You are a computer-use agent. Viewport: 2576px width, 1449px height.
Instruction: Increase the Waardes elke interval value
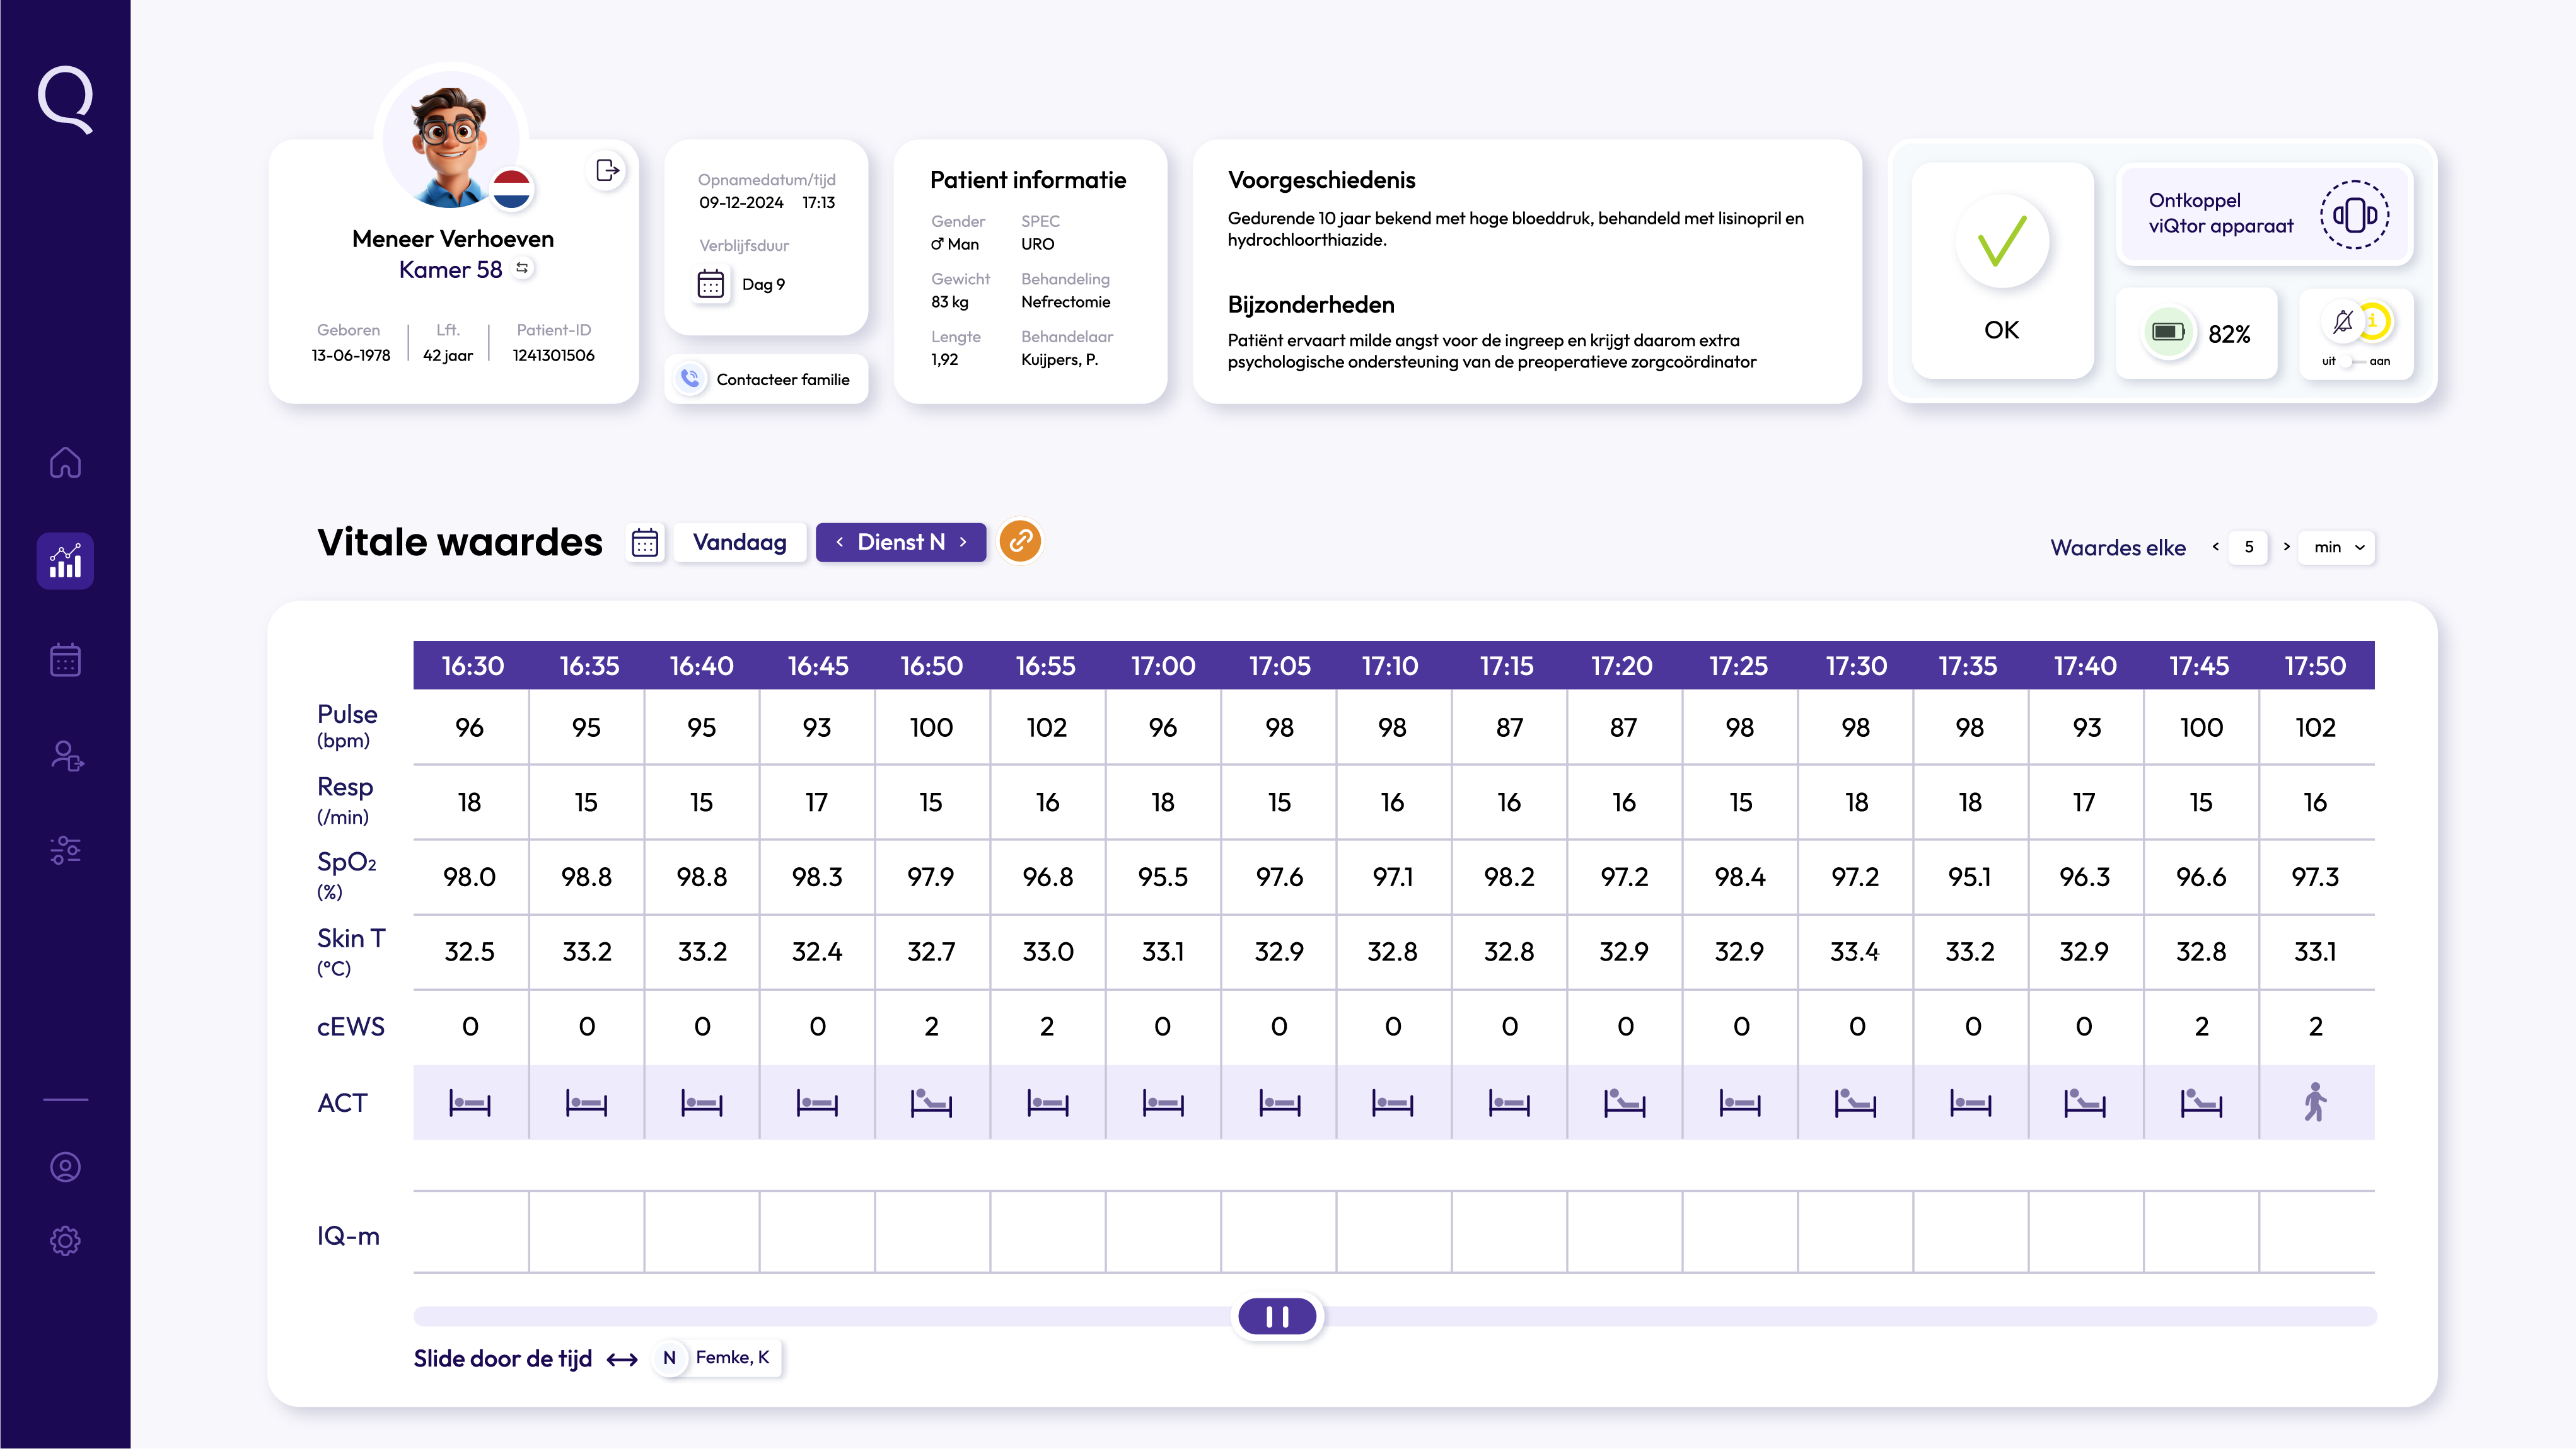pos(2286,547)
